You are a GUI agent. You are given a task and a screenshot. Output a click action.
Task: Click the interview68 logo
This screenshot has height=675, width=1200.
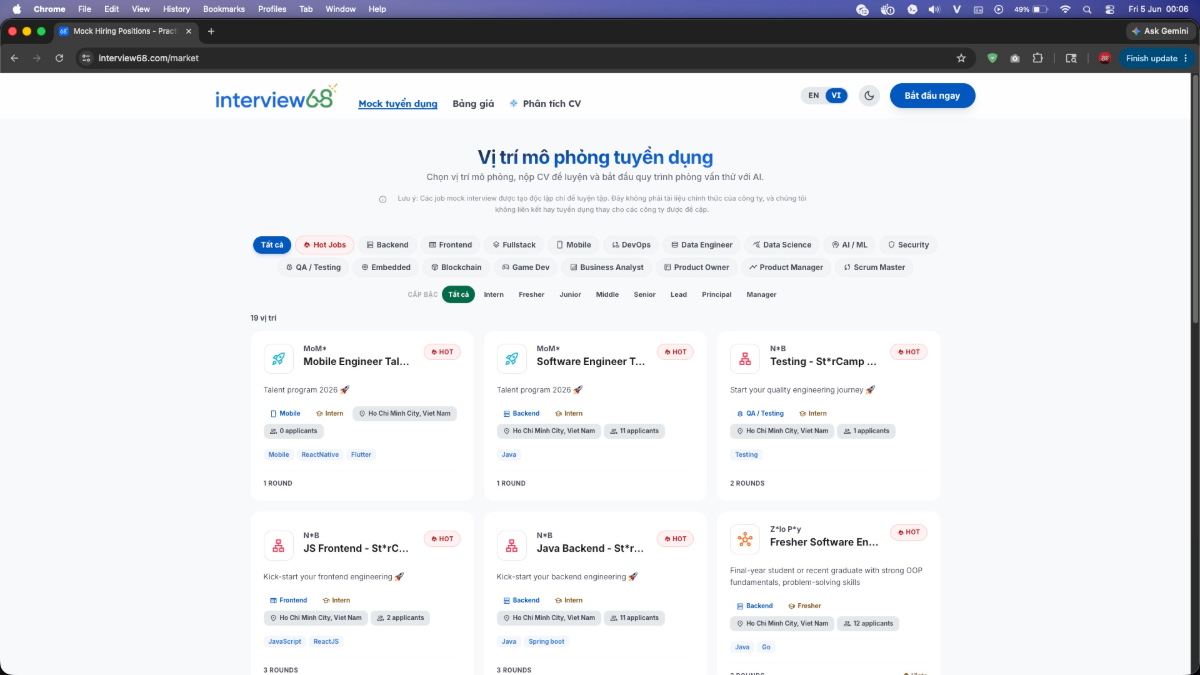276,98
